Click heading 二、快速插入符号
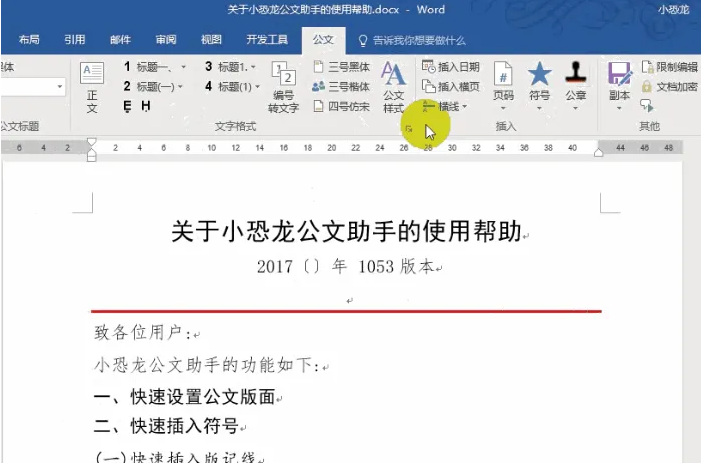This screenshot has height=476, width=702. 166,425
